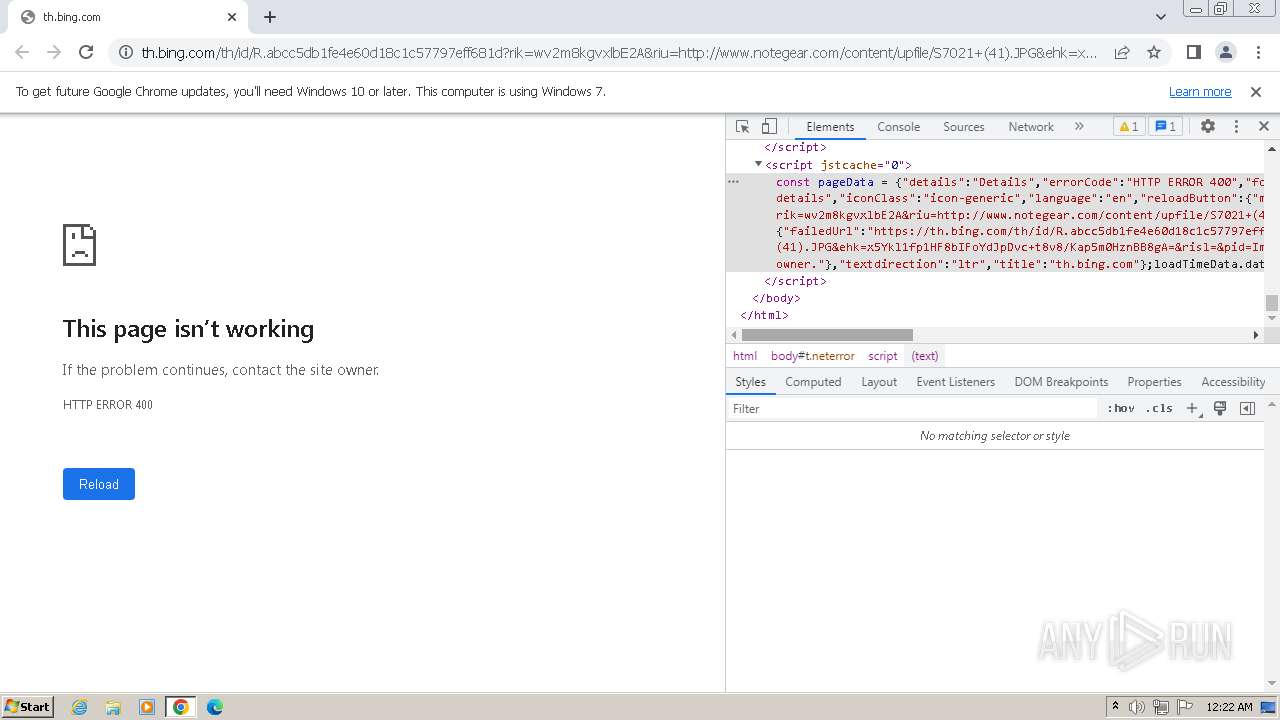
Task: Toggle computed styles sidebar icon
Action: point(1247,408)
